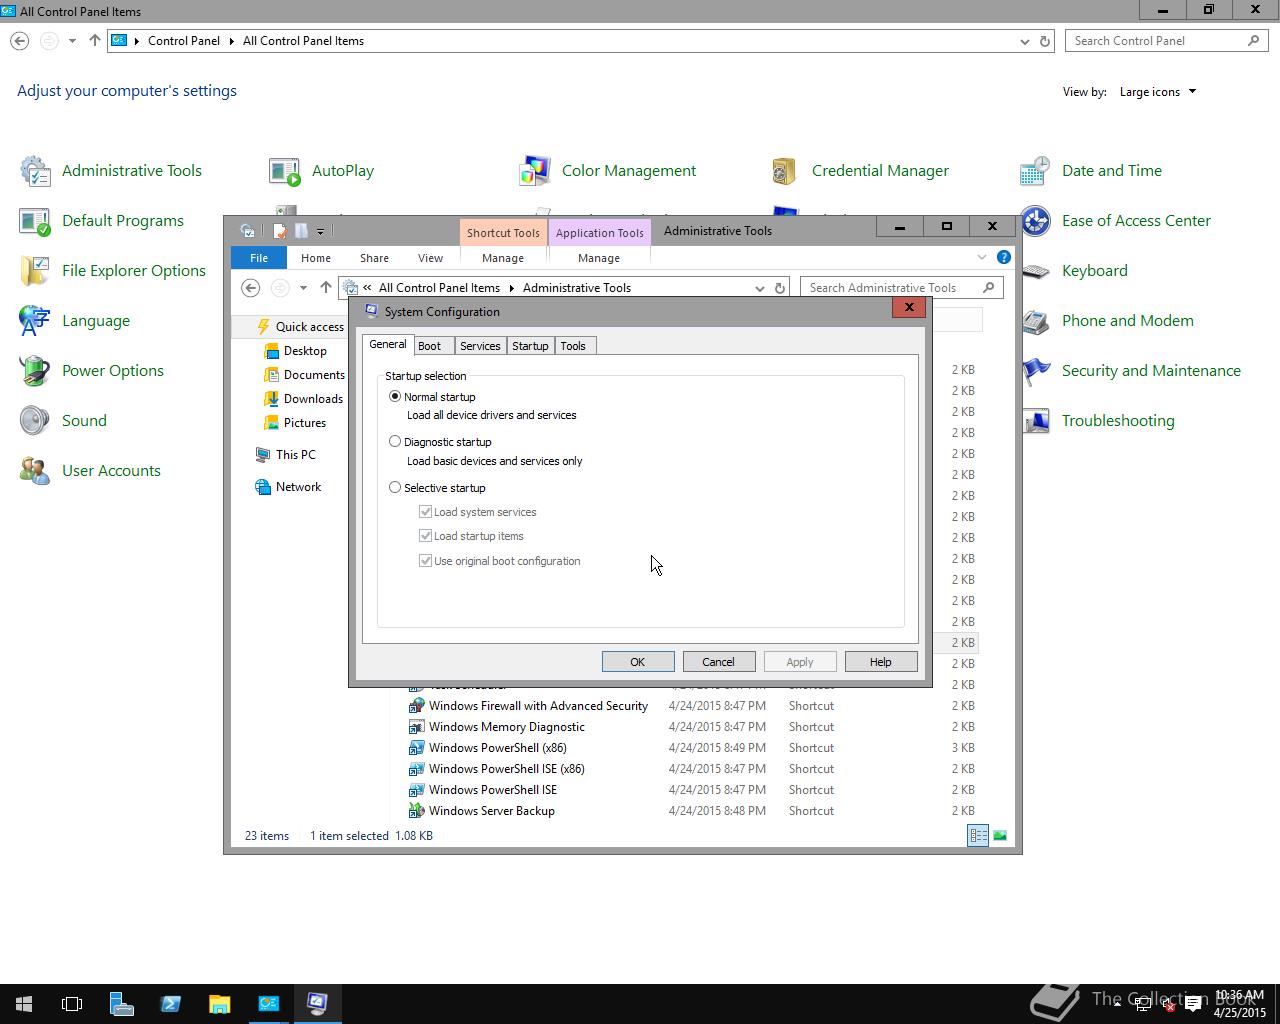This screenshot has height=1024, width=1280.
Task: Open Administrative Tools icon in Control Panel
Action: 35,171
